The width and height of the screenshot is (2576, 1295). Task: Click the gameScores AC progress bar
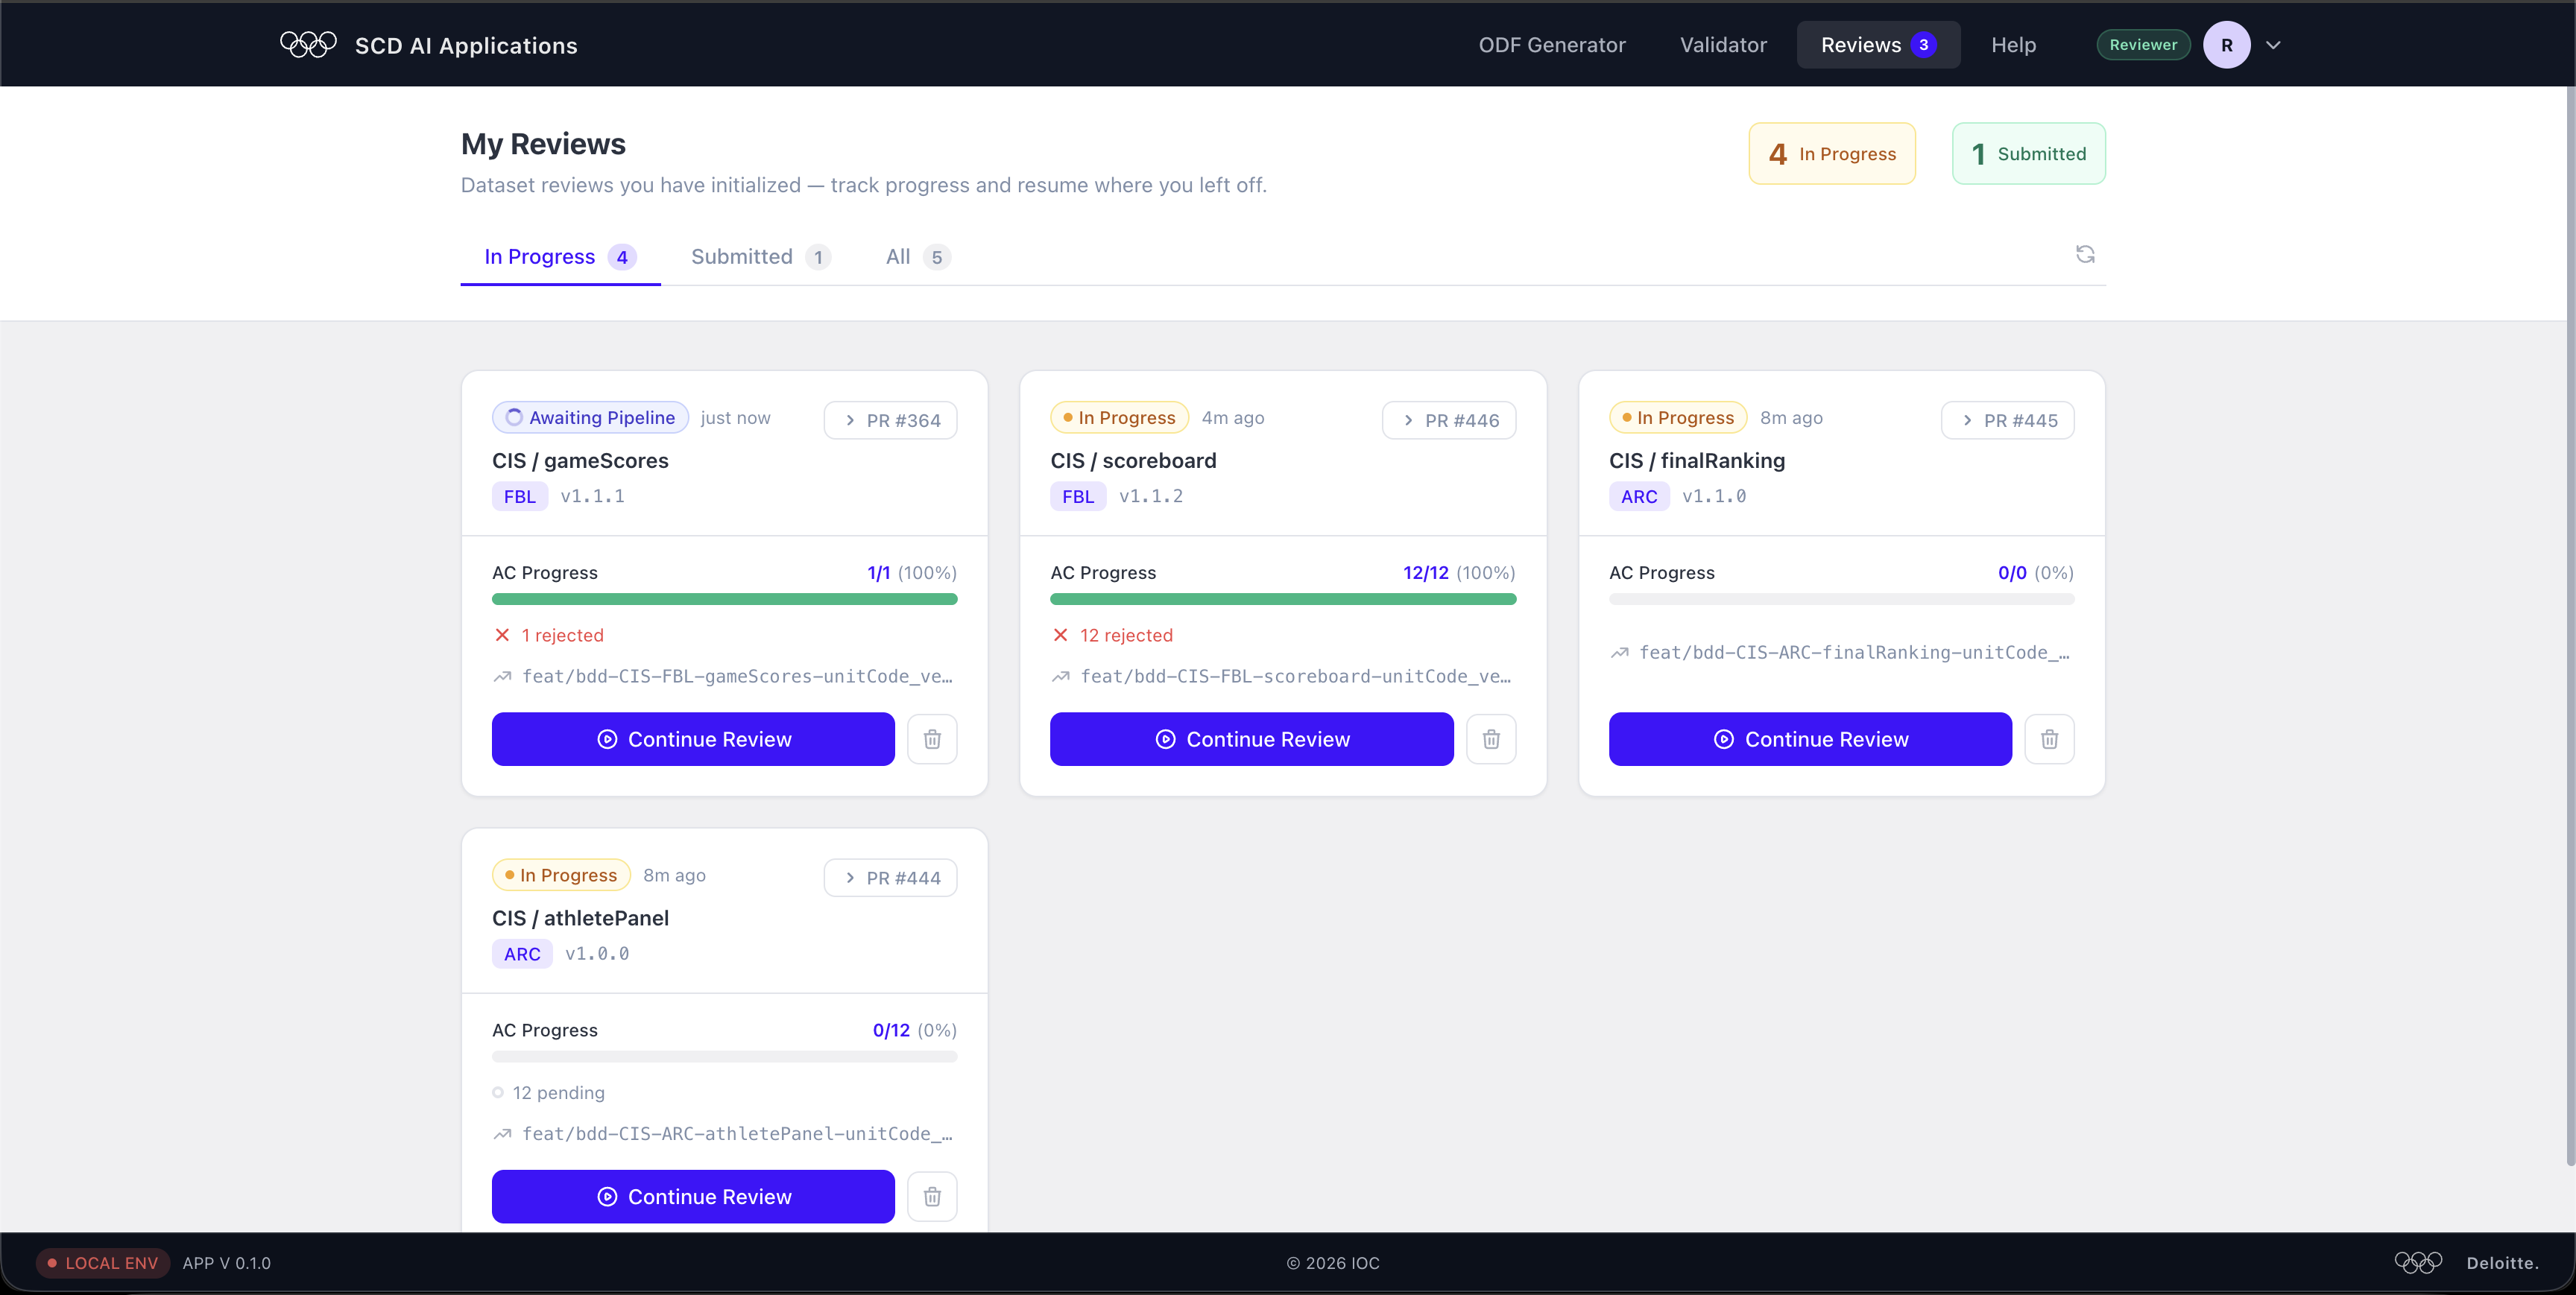point(724,599)
